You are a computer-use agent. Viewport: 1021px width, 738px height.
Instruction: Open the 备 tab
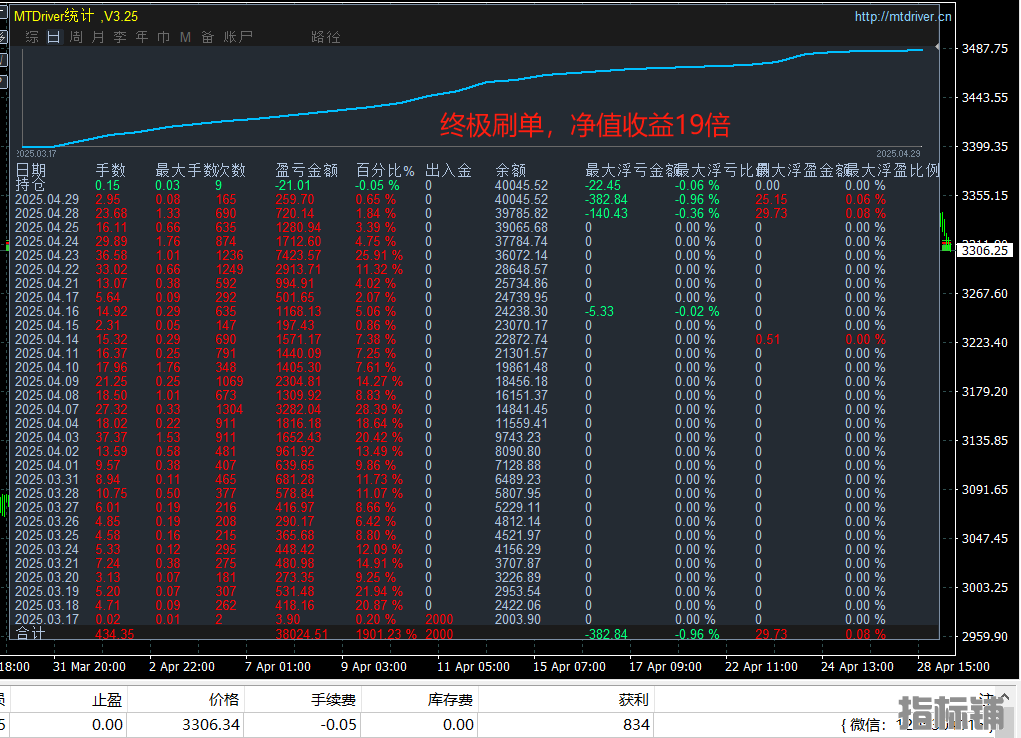click(x=208, y=37)
